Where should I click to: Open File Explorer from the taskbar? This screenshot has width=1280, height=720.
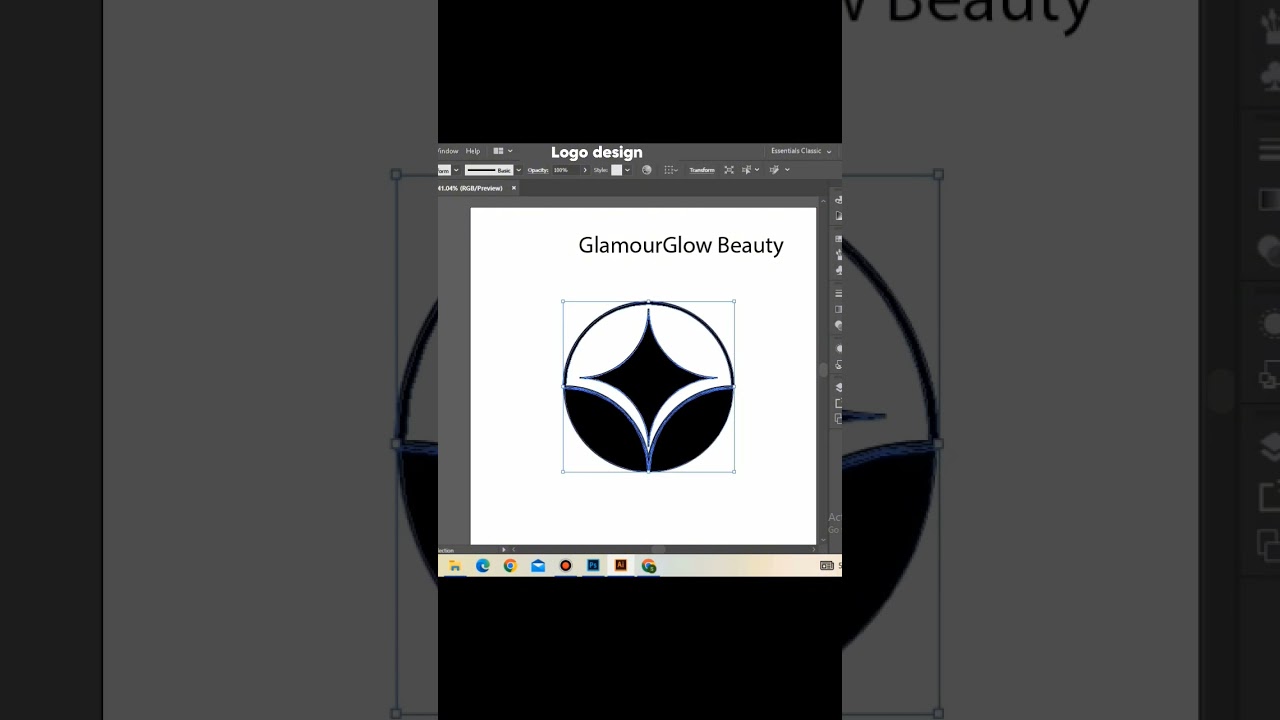(x=455, y=566)
